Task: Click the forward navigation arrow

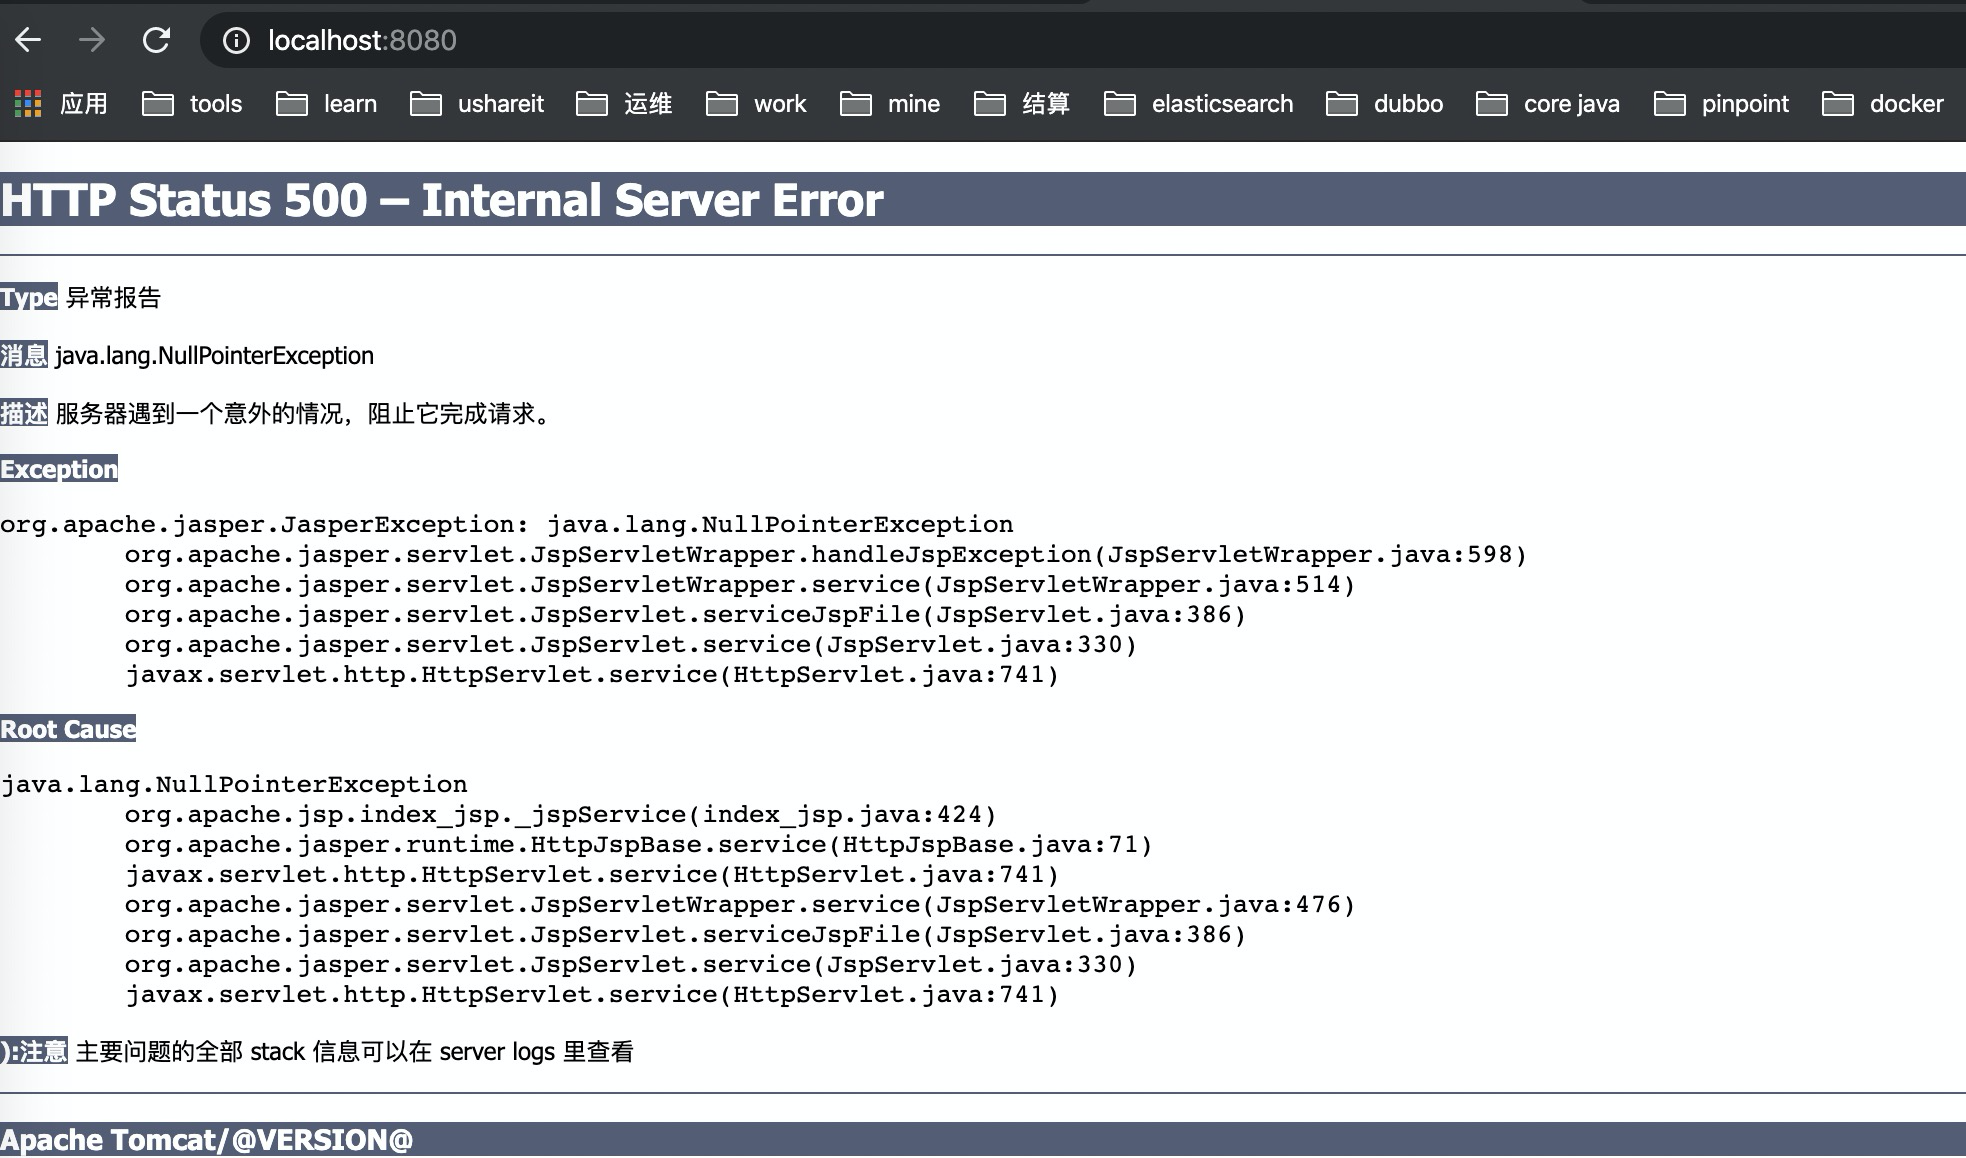Action: tap(91, 40)
